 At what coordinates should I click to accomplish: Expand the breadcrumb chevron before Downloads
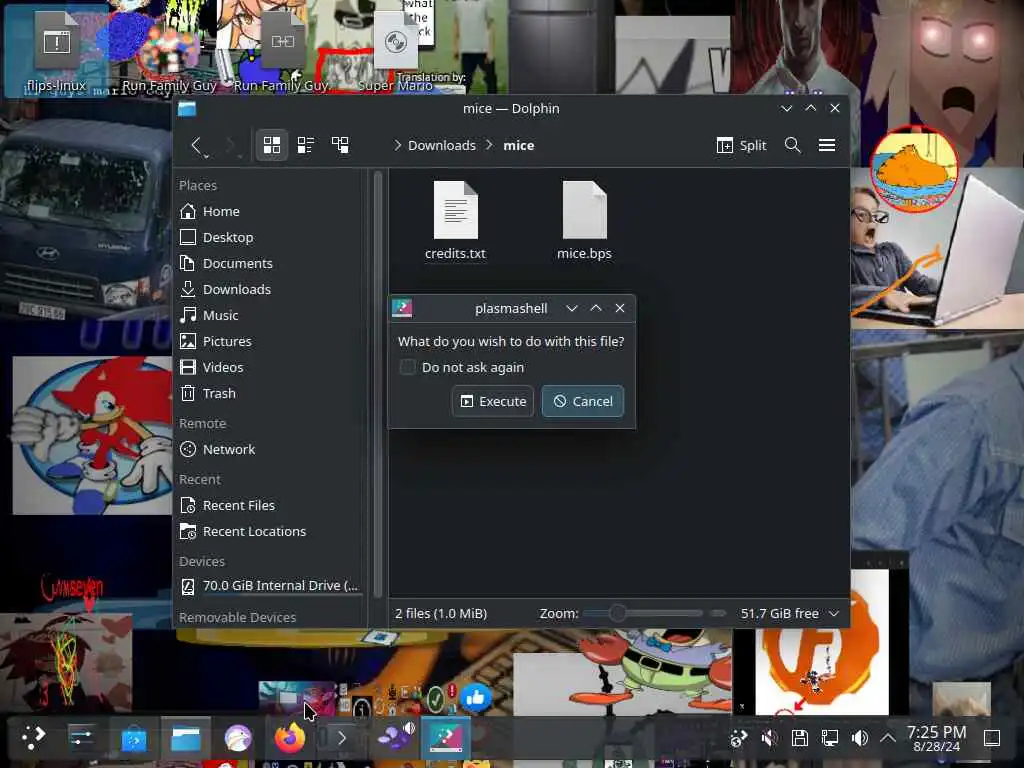[397, 145]
